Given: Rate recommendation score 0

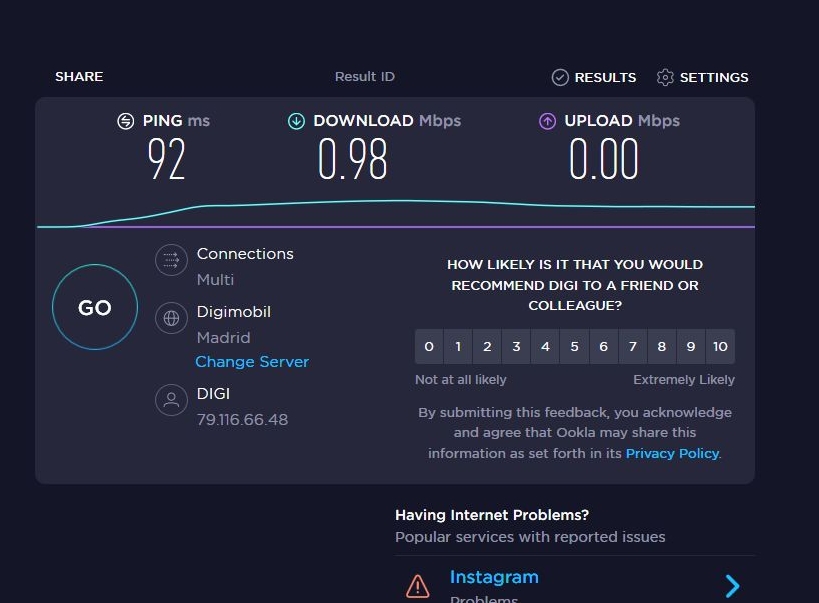Looking at the screenshot, I should coord(429,346).
